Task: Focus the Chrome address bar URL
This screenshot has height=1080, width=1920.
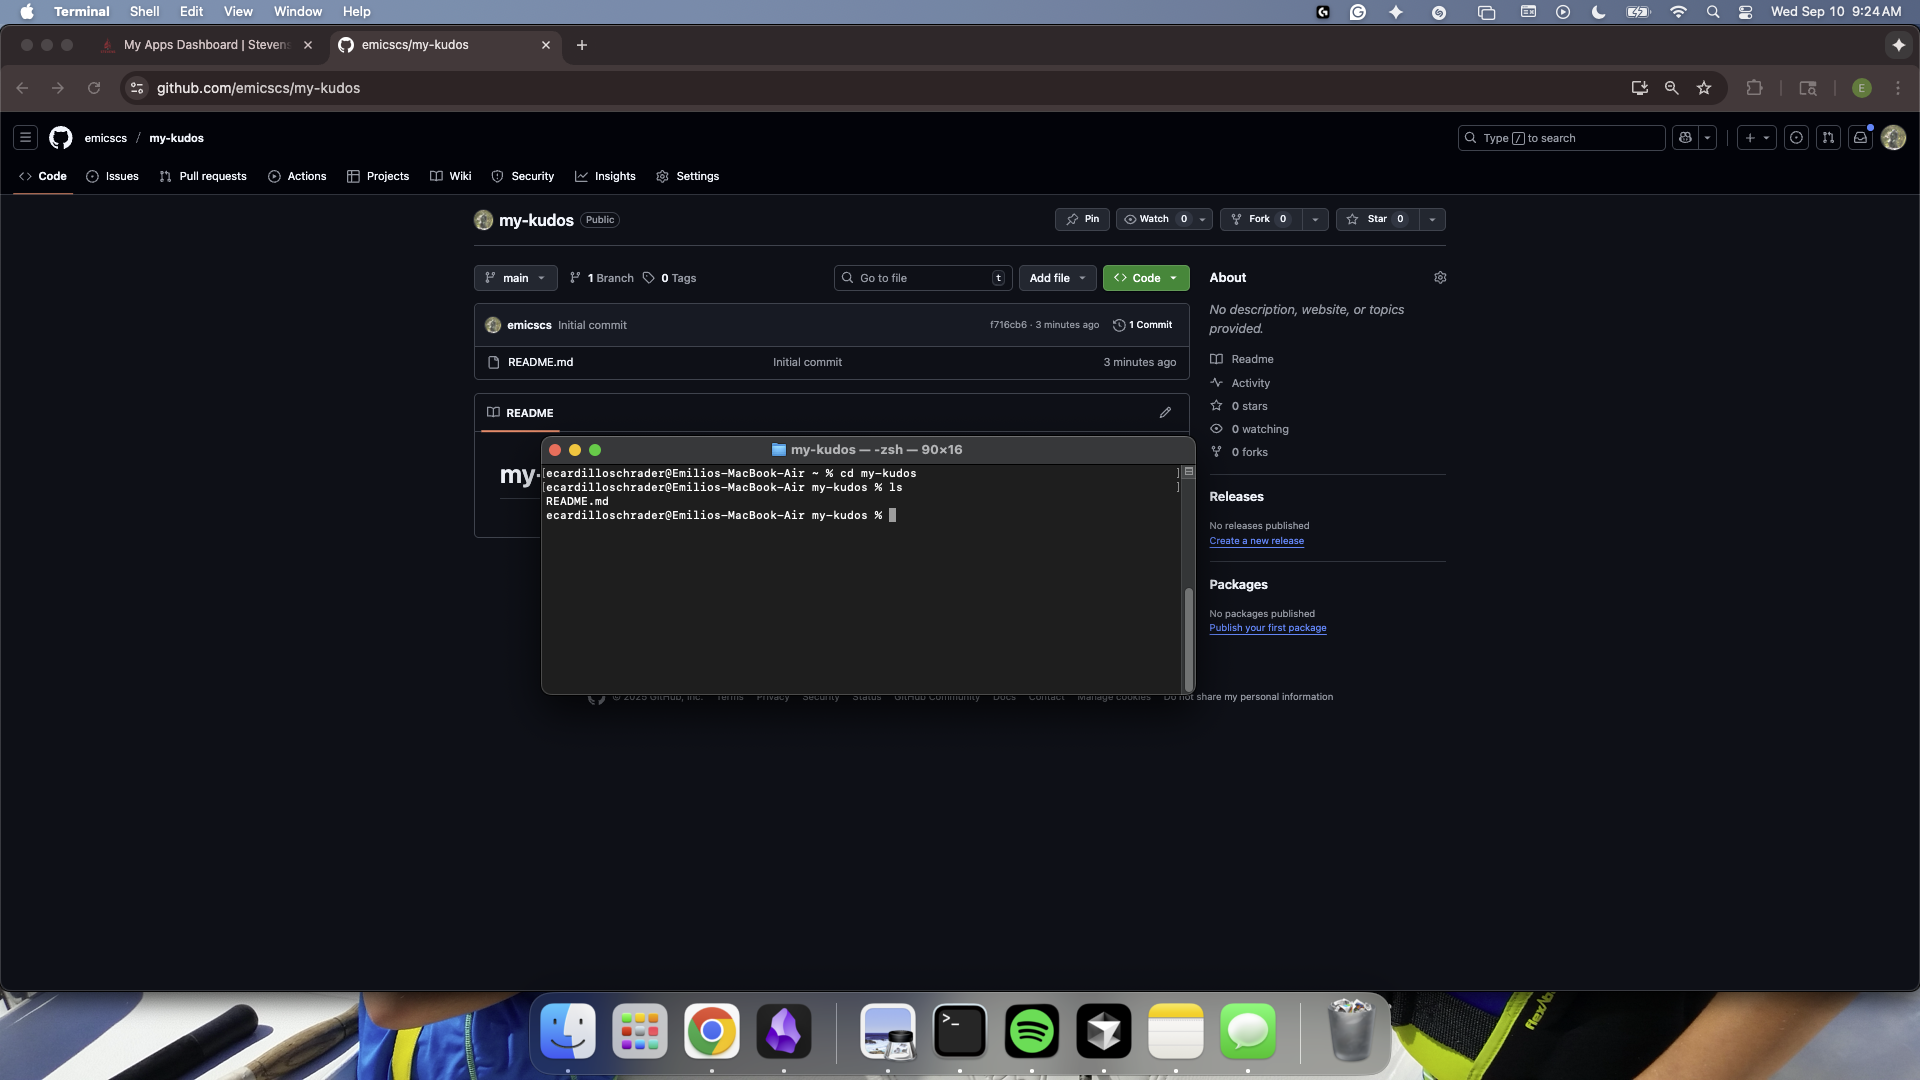Action: [x=258, y=88]
